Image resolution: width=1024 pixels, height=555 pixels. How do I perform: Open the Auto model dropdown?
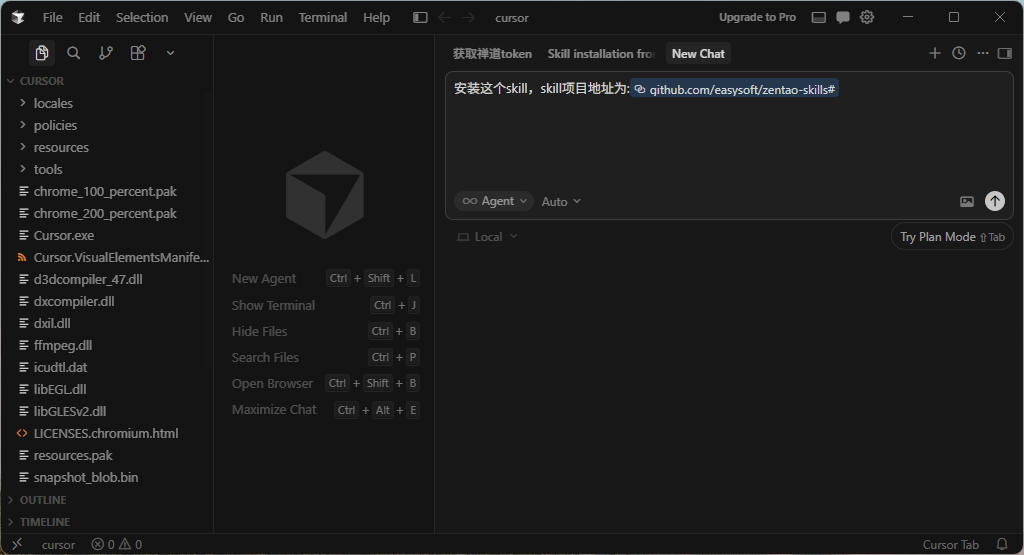[561, 202]
